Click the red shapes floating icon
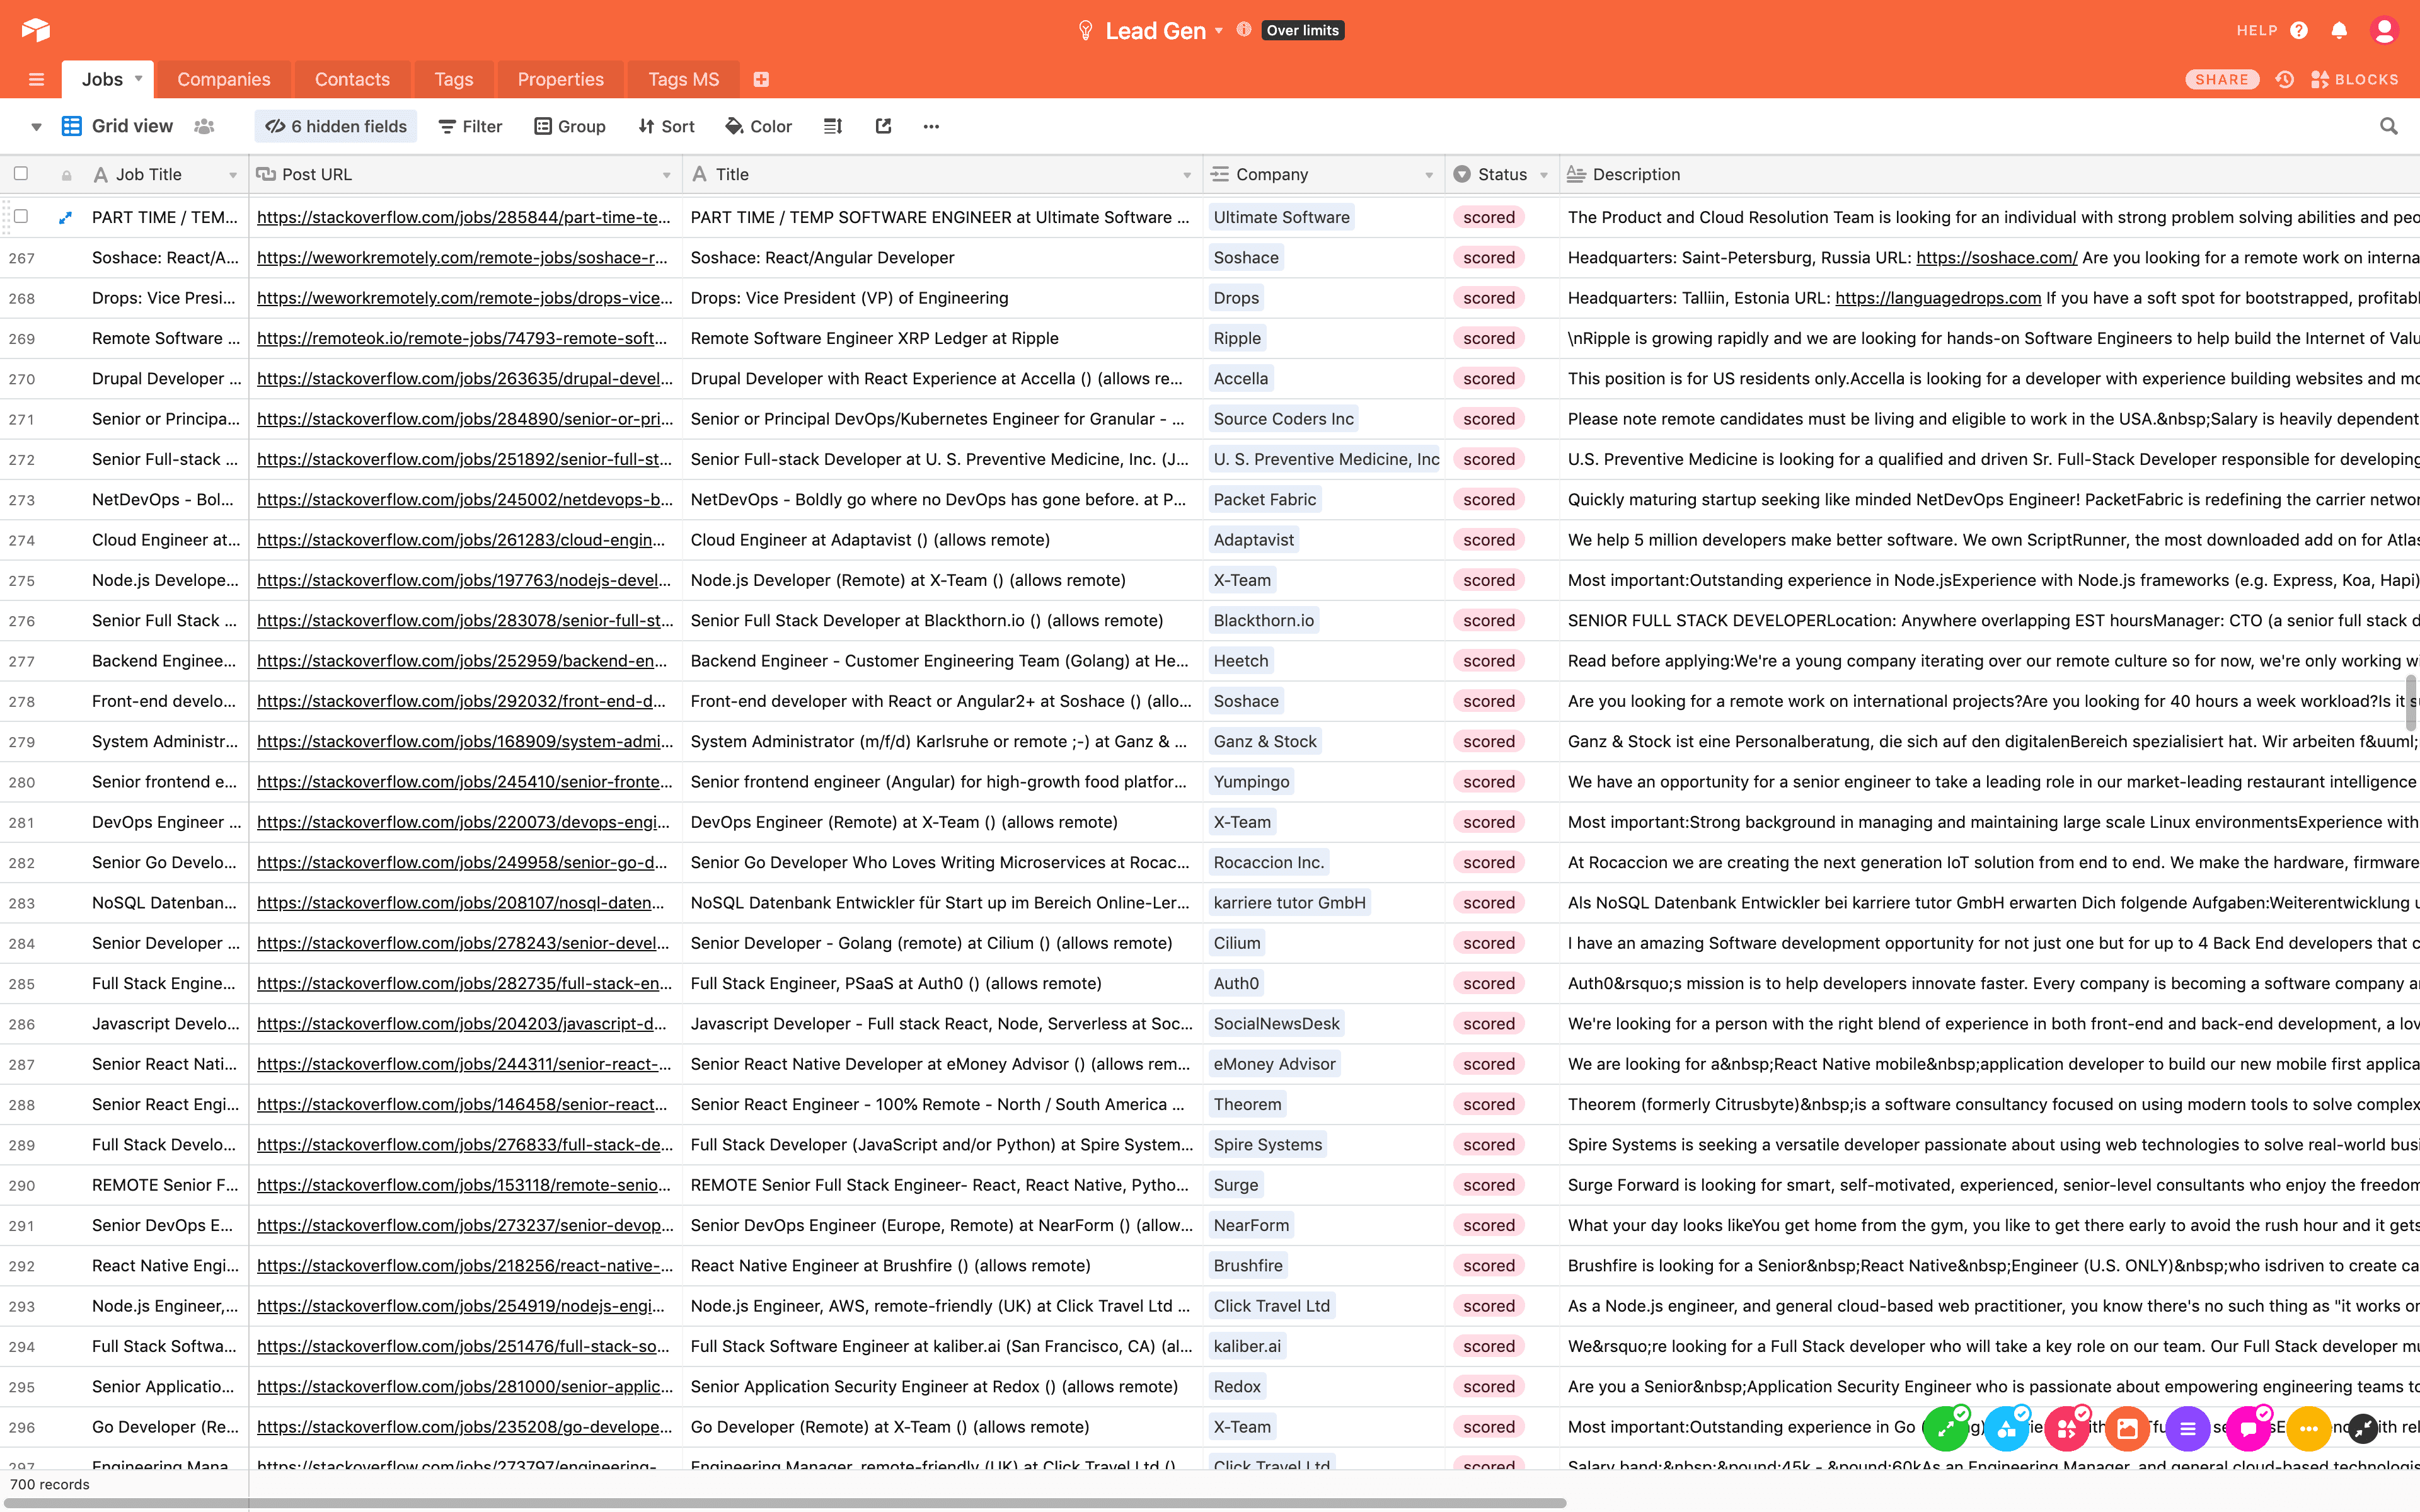This screenshot has height=1512, width=2420. tap(2067, 1428)
